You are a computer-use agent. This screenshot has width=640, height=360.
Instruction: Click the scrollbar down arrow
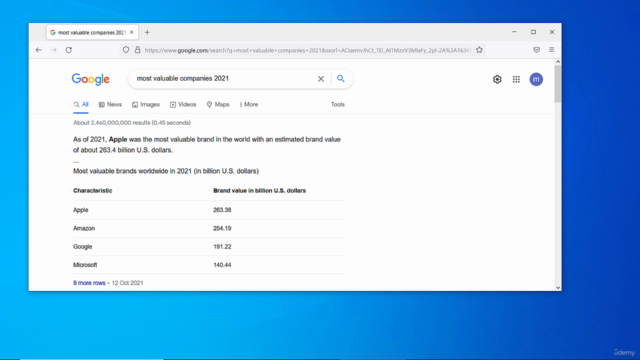(558, 288)
